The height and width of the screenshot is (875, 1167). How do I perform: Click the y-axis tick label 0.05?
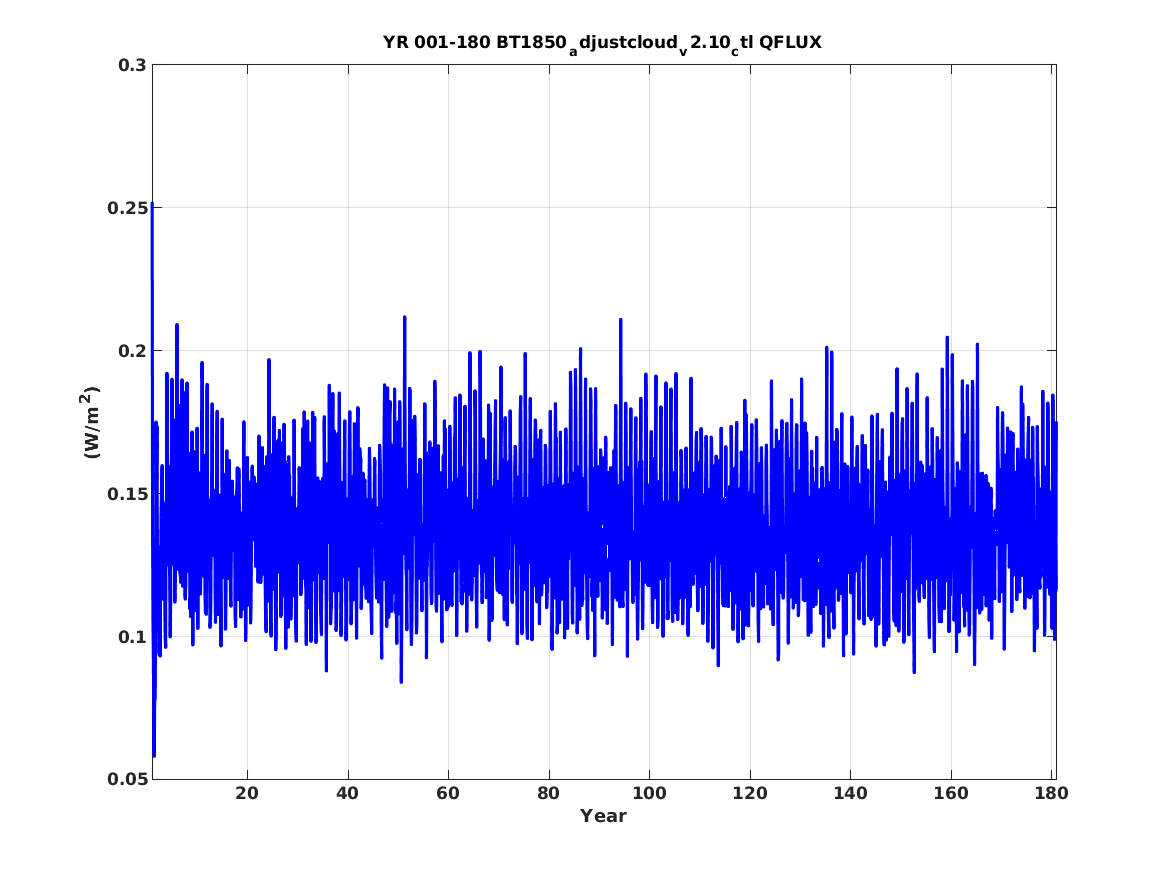127,780
